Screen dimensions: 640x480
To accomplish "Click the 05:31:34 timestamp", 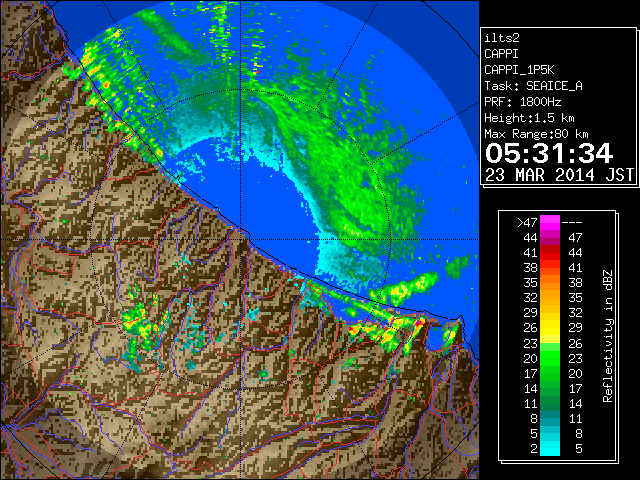I will tap(549, 153).
